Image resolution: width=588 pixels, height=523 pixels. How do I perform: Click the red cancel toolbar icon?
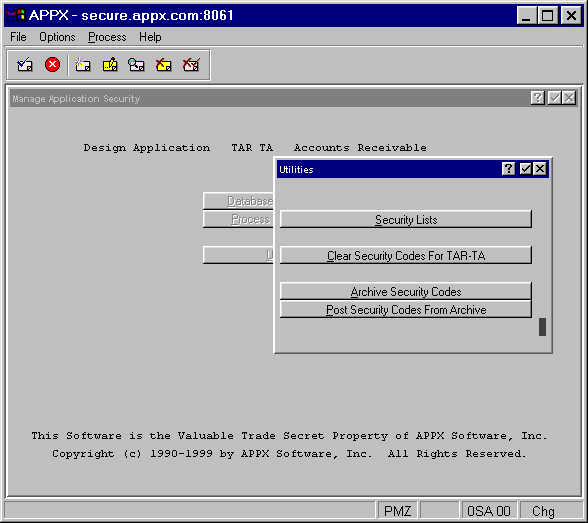pyautogui.click(x=52, y=64)
